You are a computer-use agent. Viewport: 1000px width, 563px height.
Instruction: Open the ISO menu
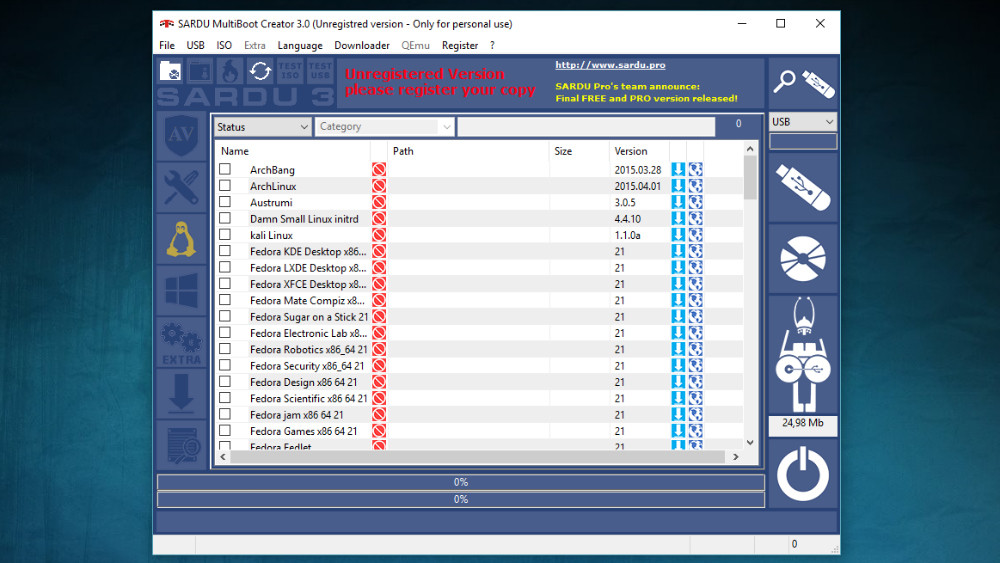(x=224, y=45)
